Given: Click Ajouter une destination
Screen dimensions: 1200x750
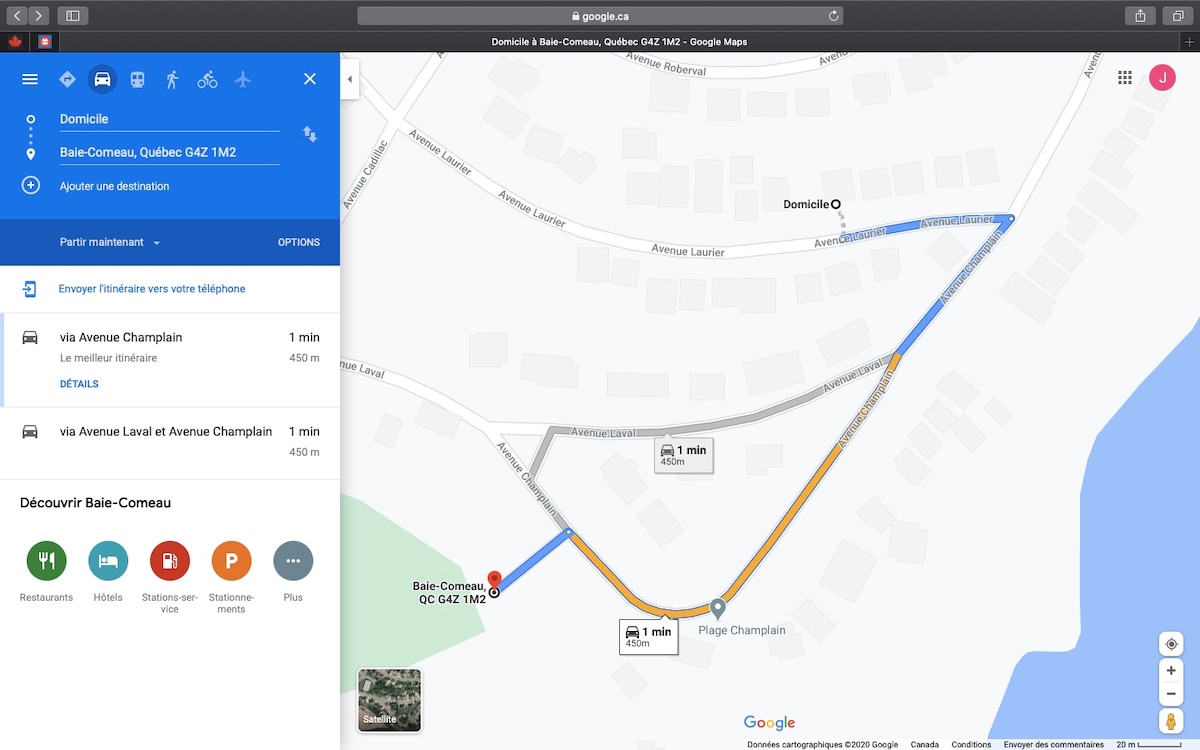Looking at the screenshot, I should pyautogui.click(x=114, y=186).
